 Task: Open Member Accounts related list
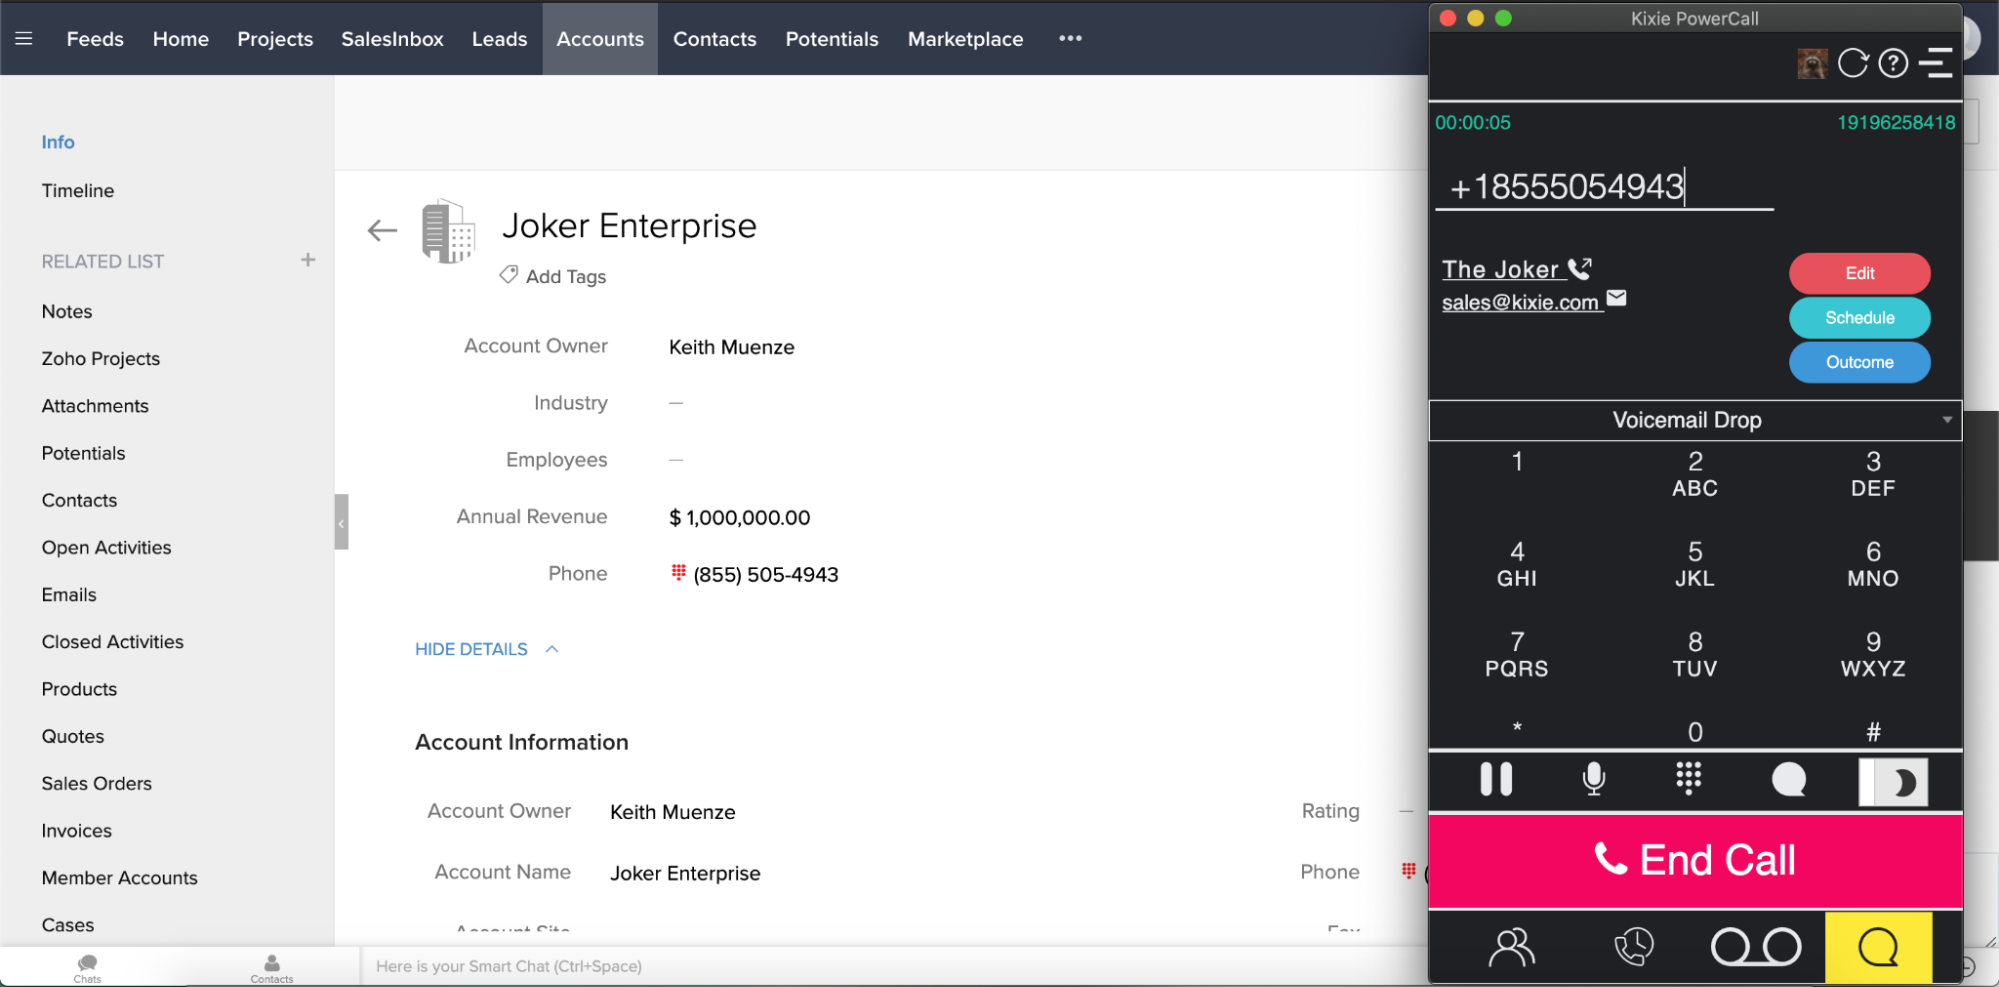click(x=120, y=877)
